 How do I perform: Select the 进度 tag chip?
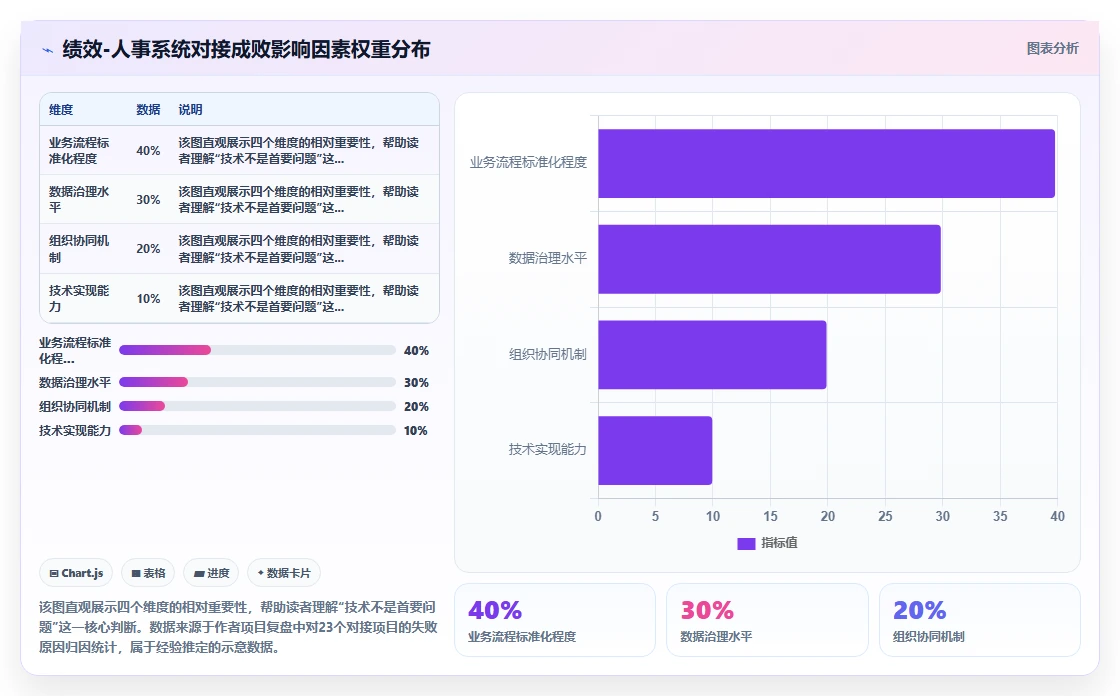click(211, 573)
